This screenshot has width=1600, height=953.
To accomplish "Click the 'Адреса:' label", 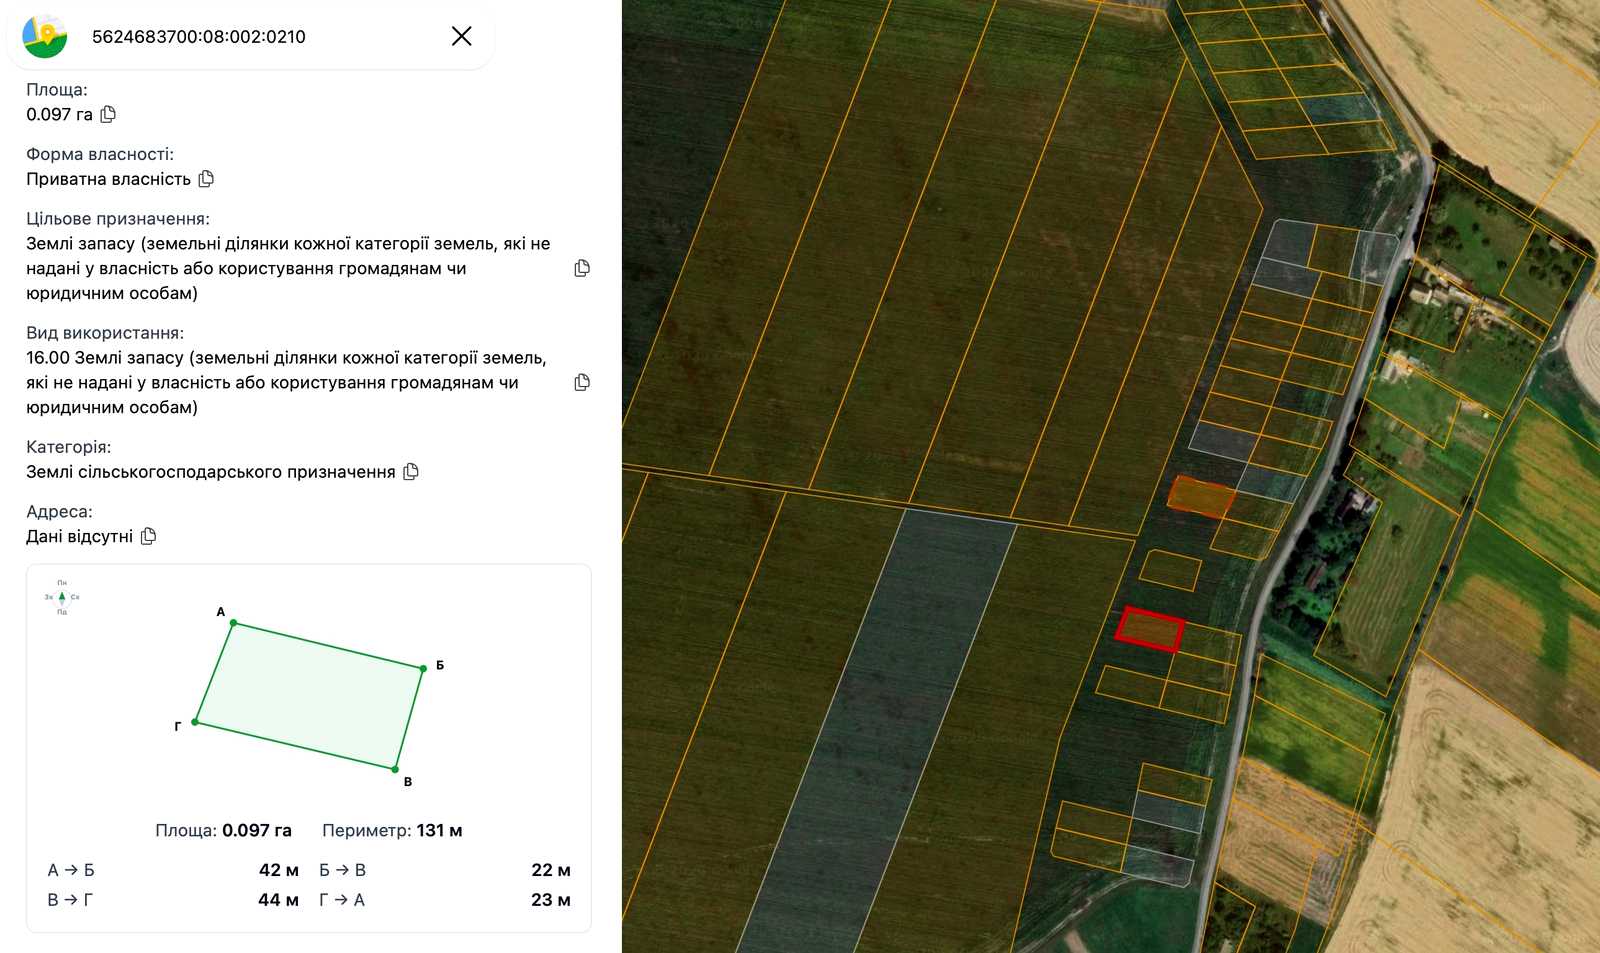I will tap(59, 512).
